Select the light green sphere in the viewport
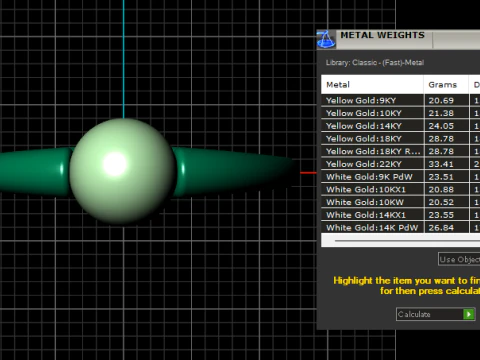480x360 pixels. point(123,171)
